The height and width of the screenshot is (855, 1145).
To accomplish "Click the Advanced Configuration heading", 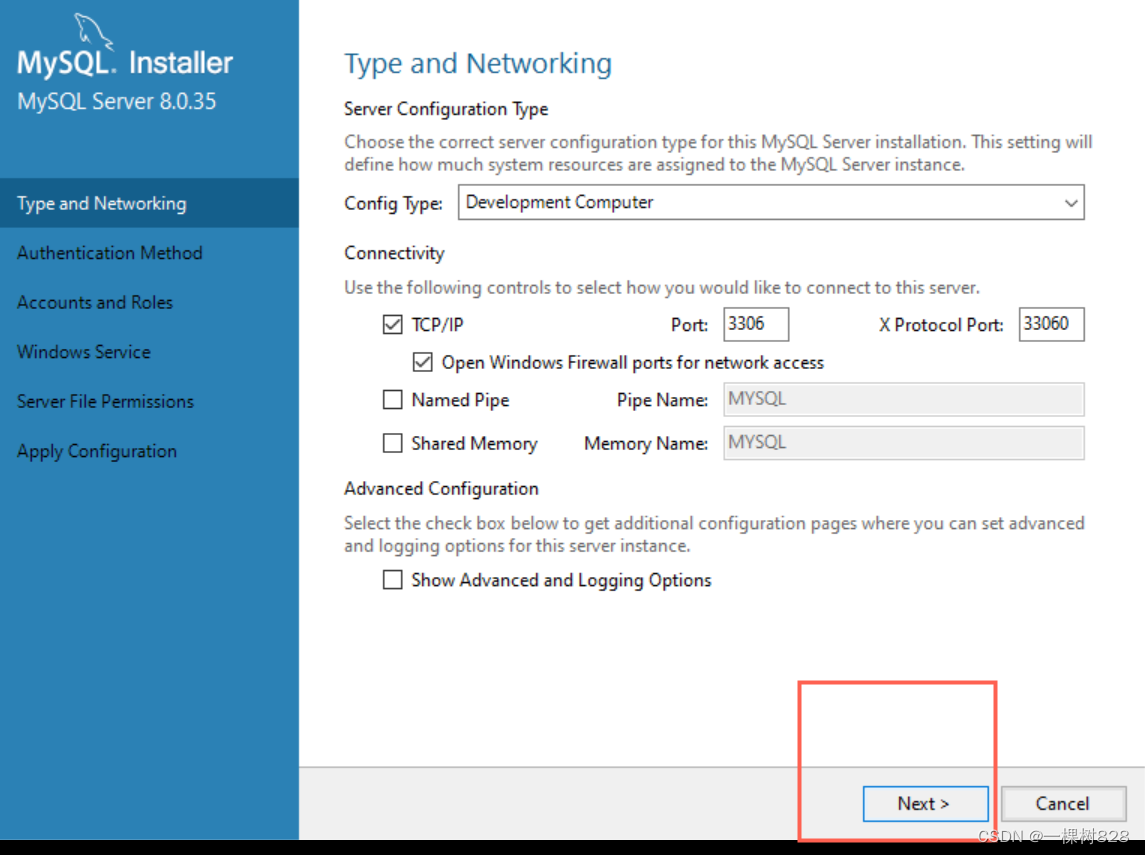I will tap(441, 488).
